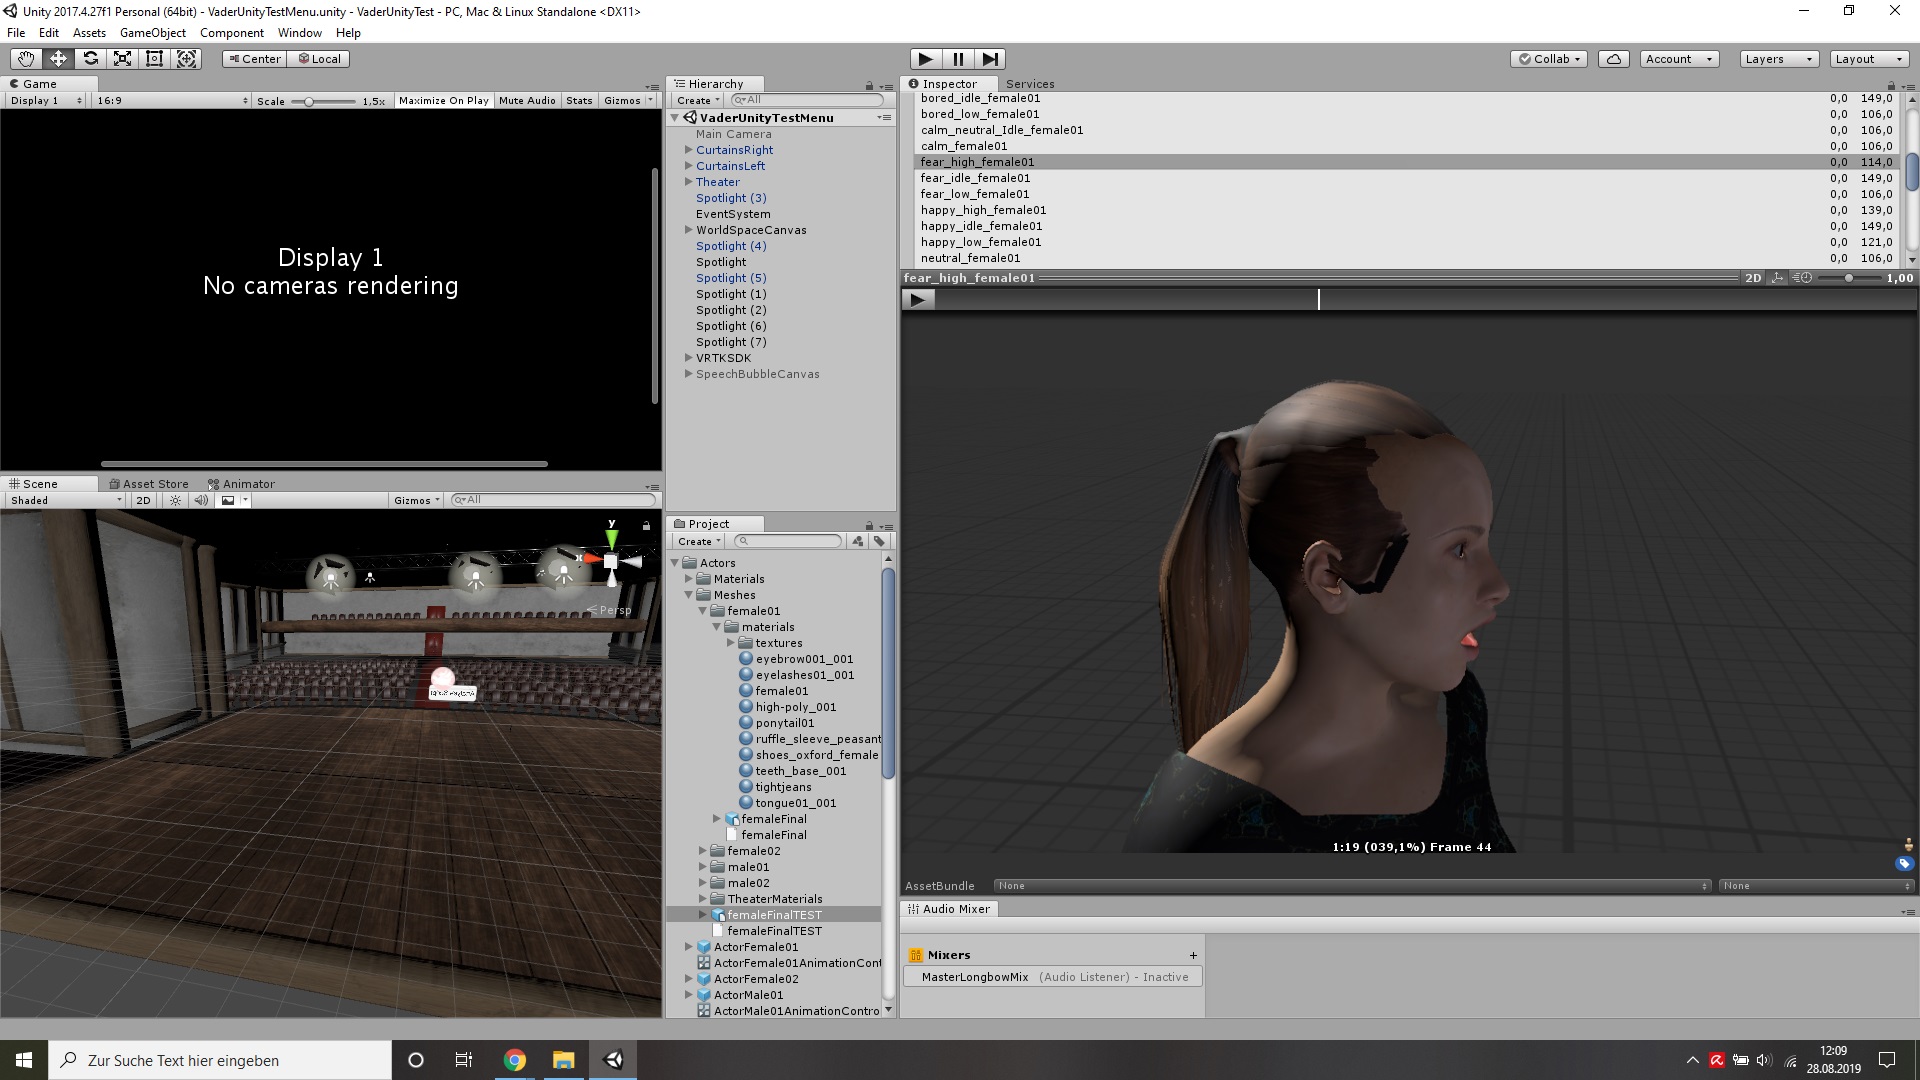Start Play mode with the Play button

(x=926, y=59)
